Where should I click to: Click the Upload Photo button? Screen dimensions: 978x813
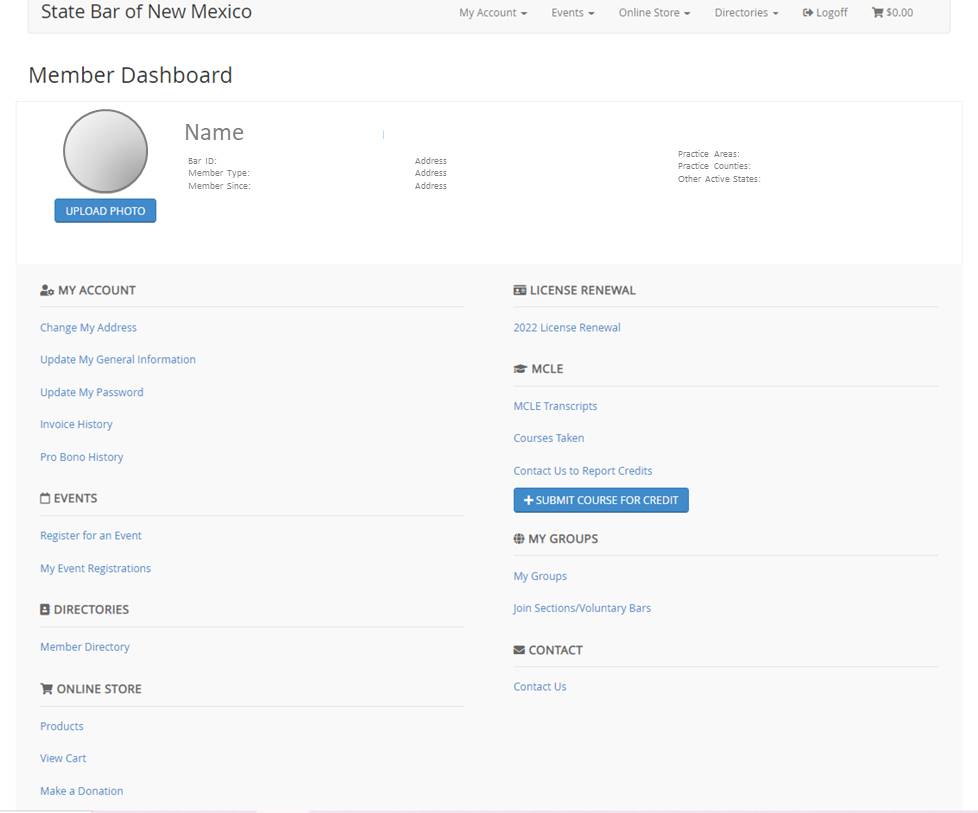105,211
